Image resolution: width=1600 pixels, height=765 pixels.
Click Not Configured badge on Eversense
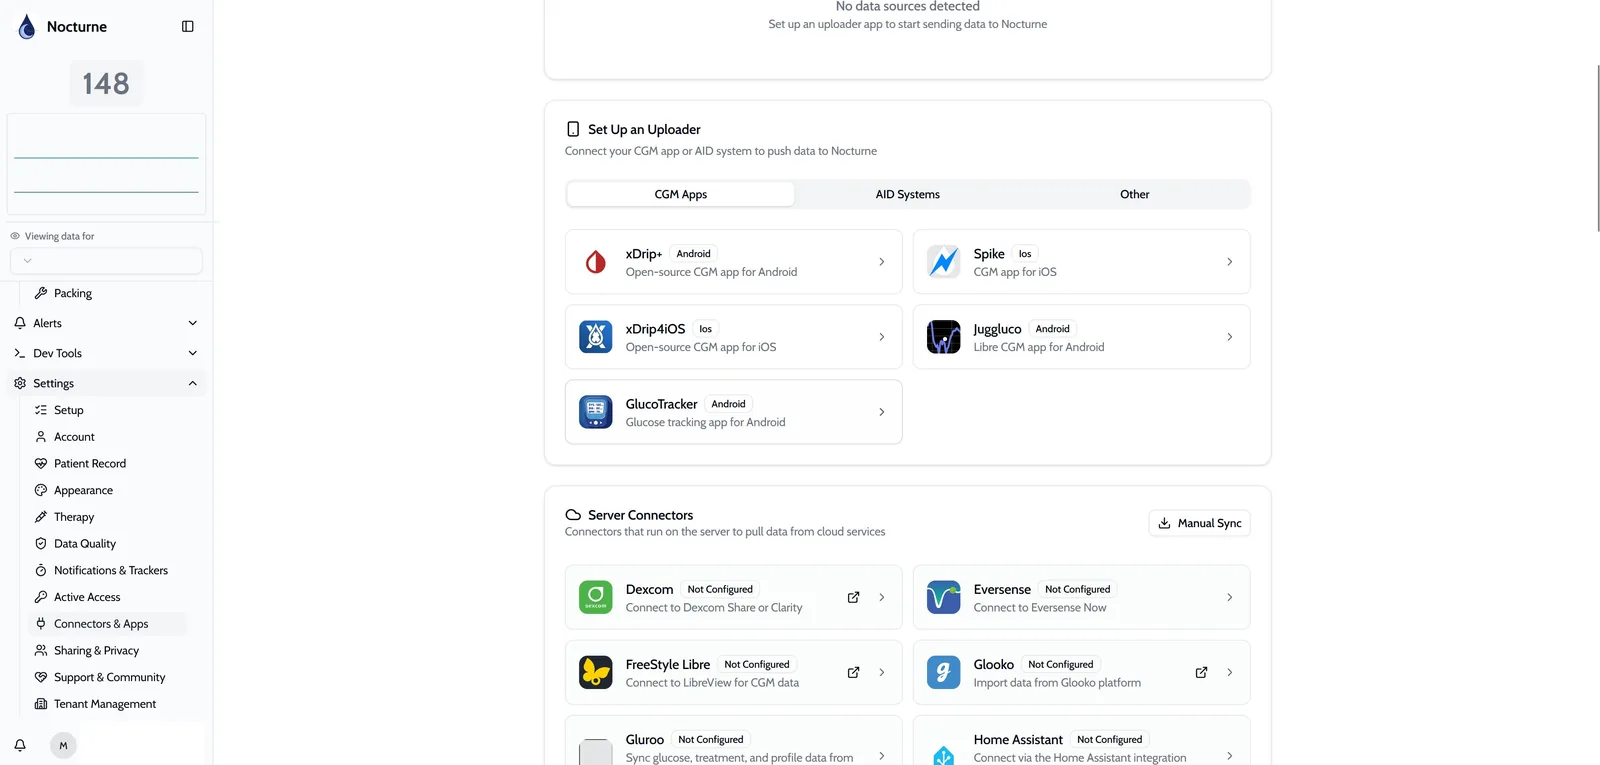1078,589
